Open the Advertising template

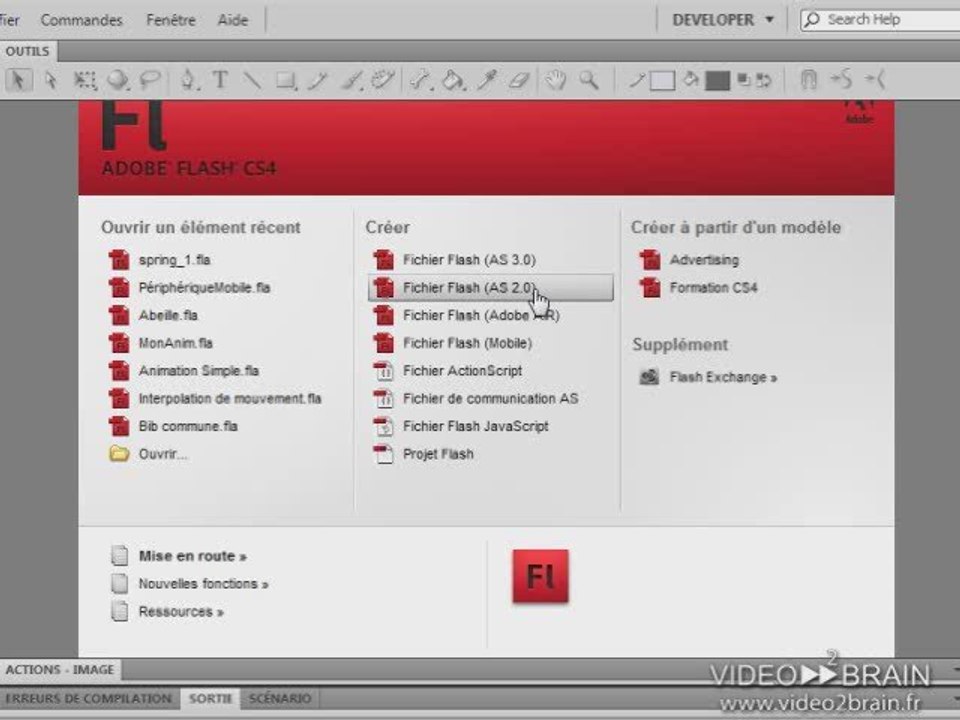click(x=689, y=260)
